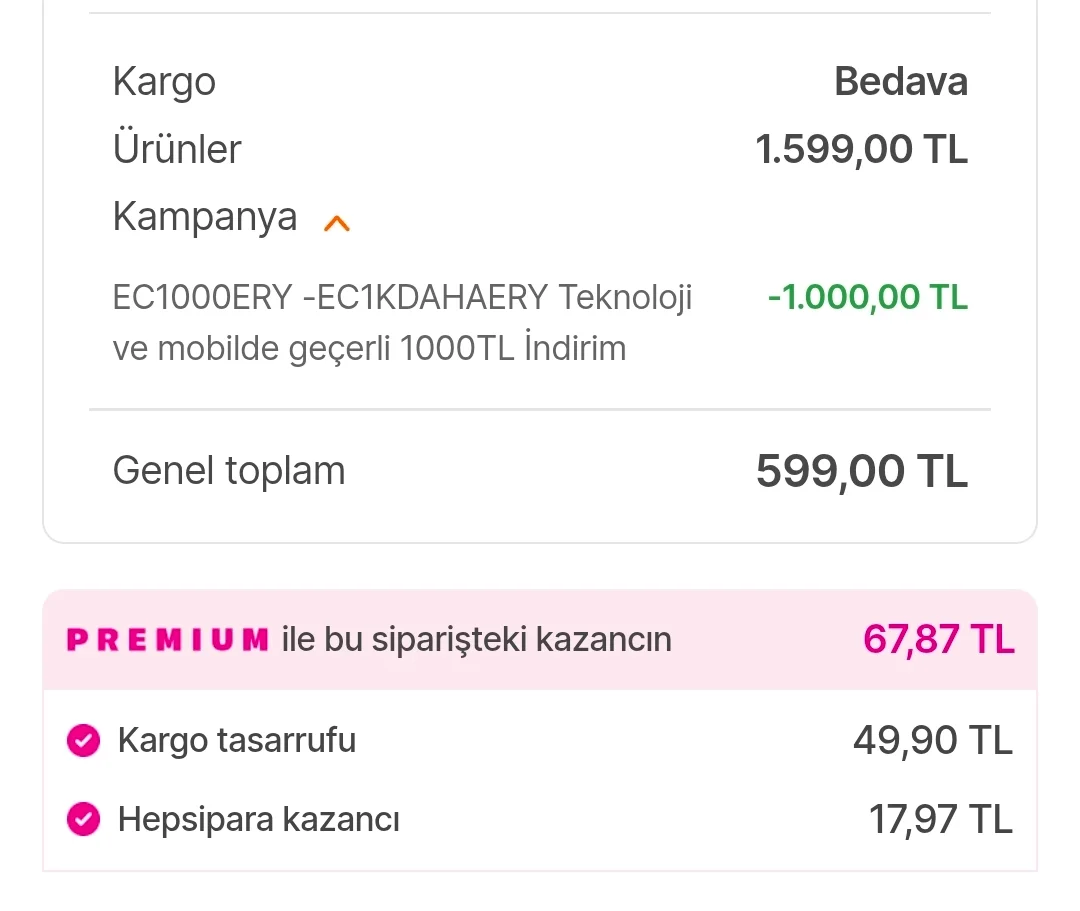Click the pink checkmark beside Kargo tasarrufu
Viewport: 1080px width, 911px height.
83,741
